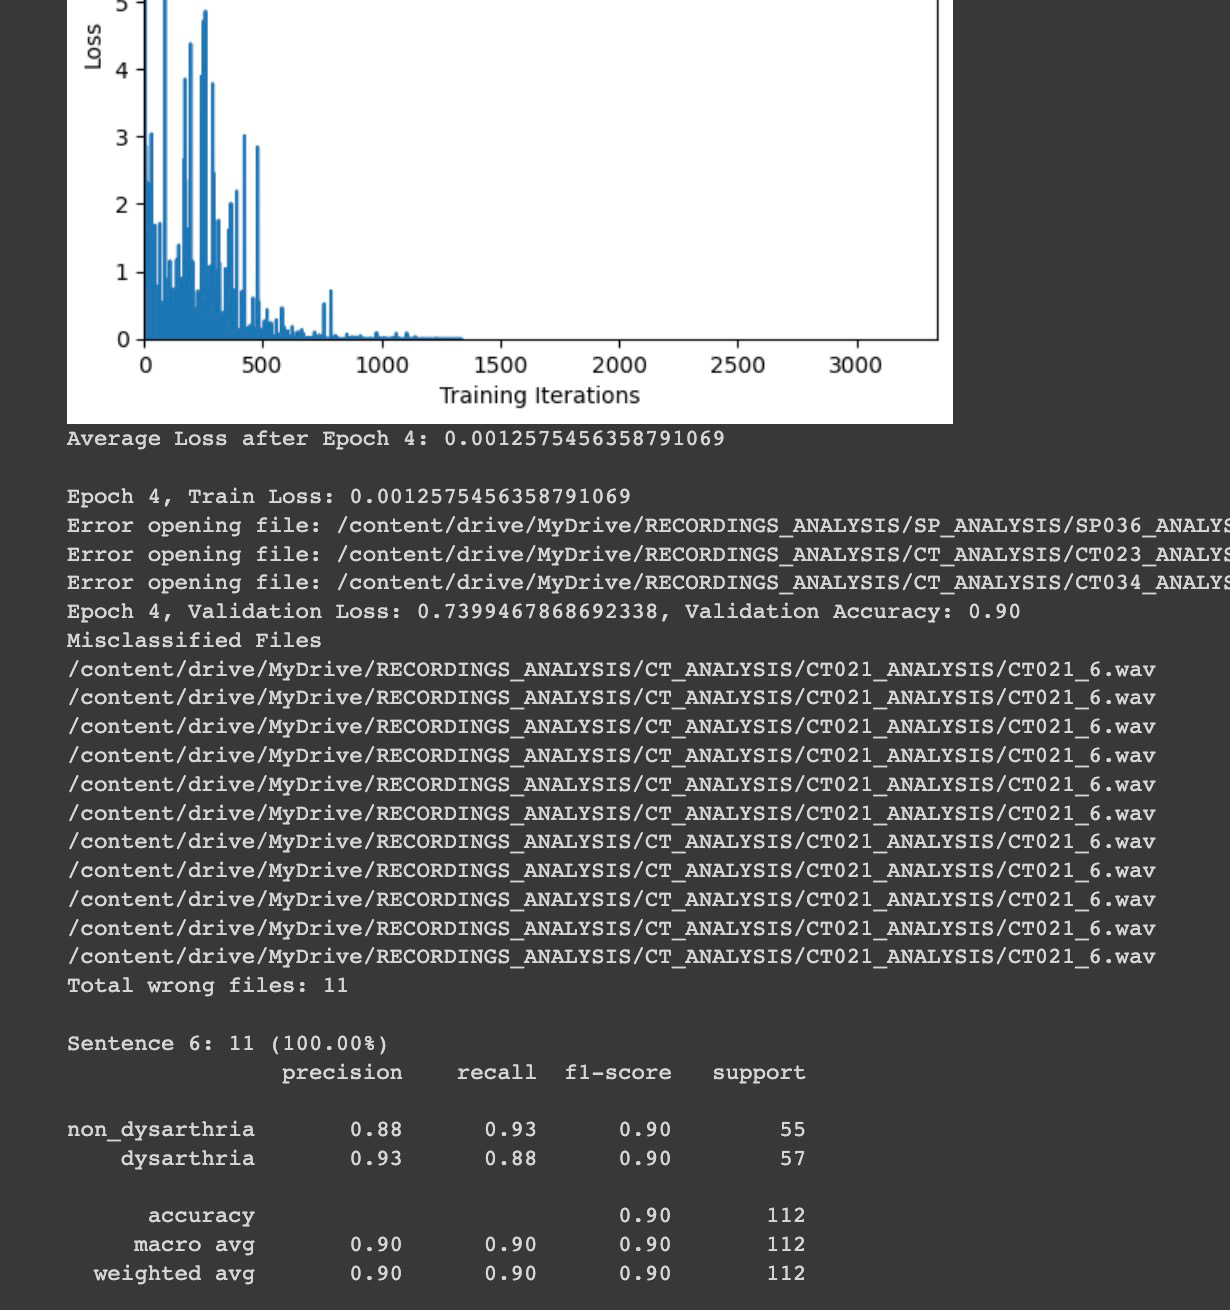Image resolution: width=1230 pixels, height=1310 pixels.
Task: Click 'Average Loss after Epoch 4' line
Action: 396,439
